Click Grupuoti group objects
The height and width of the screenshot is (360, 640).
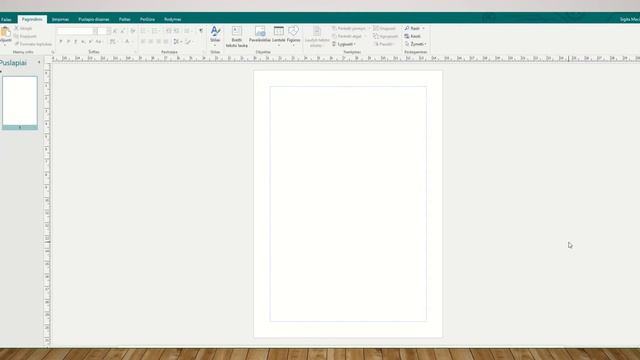384,29
